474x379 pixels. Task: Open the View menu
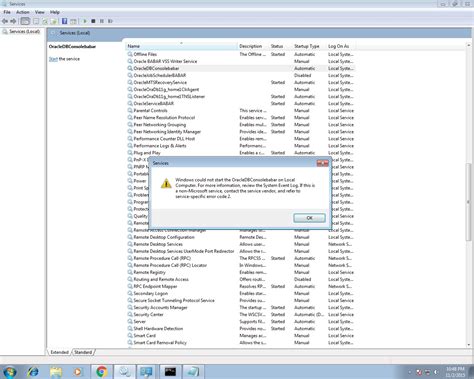40,12
